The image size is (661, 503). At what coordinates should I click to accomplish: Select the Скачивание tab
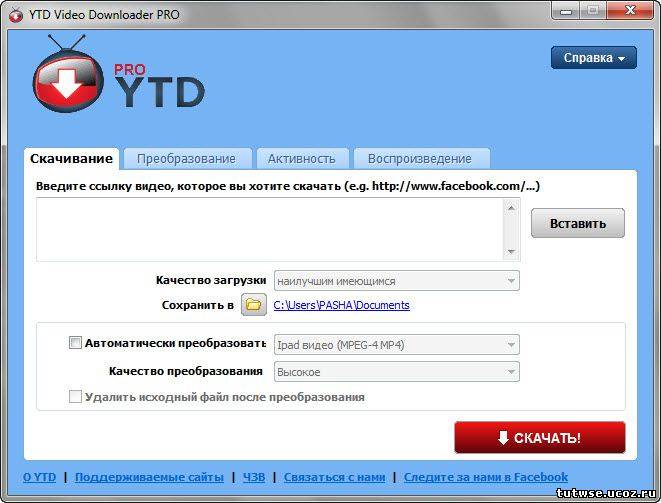pos(71,159)
